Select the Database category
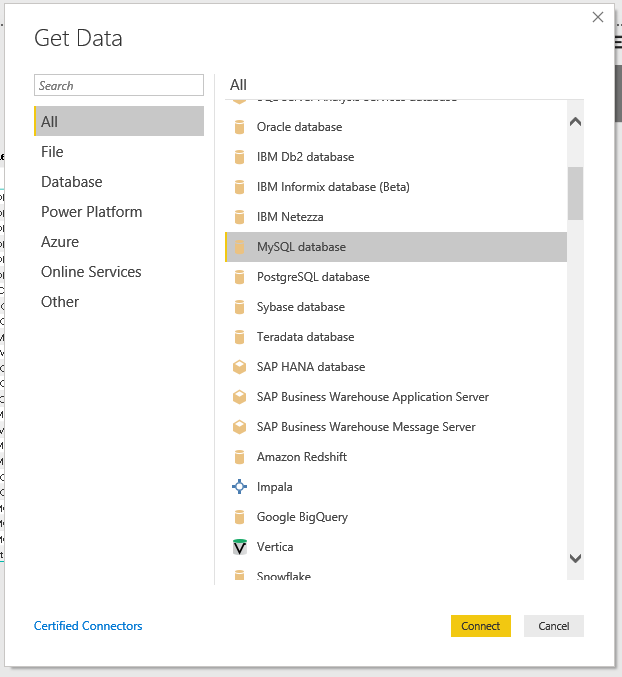This screenshot has height=677, width=622. [119, 182]
